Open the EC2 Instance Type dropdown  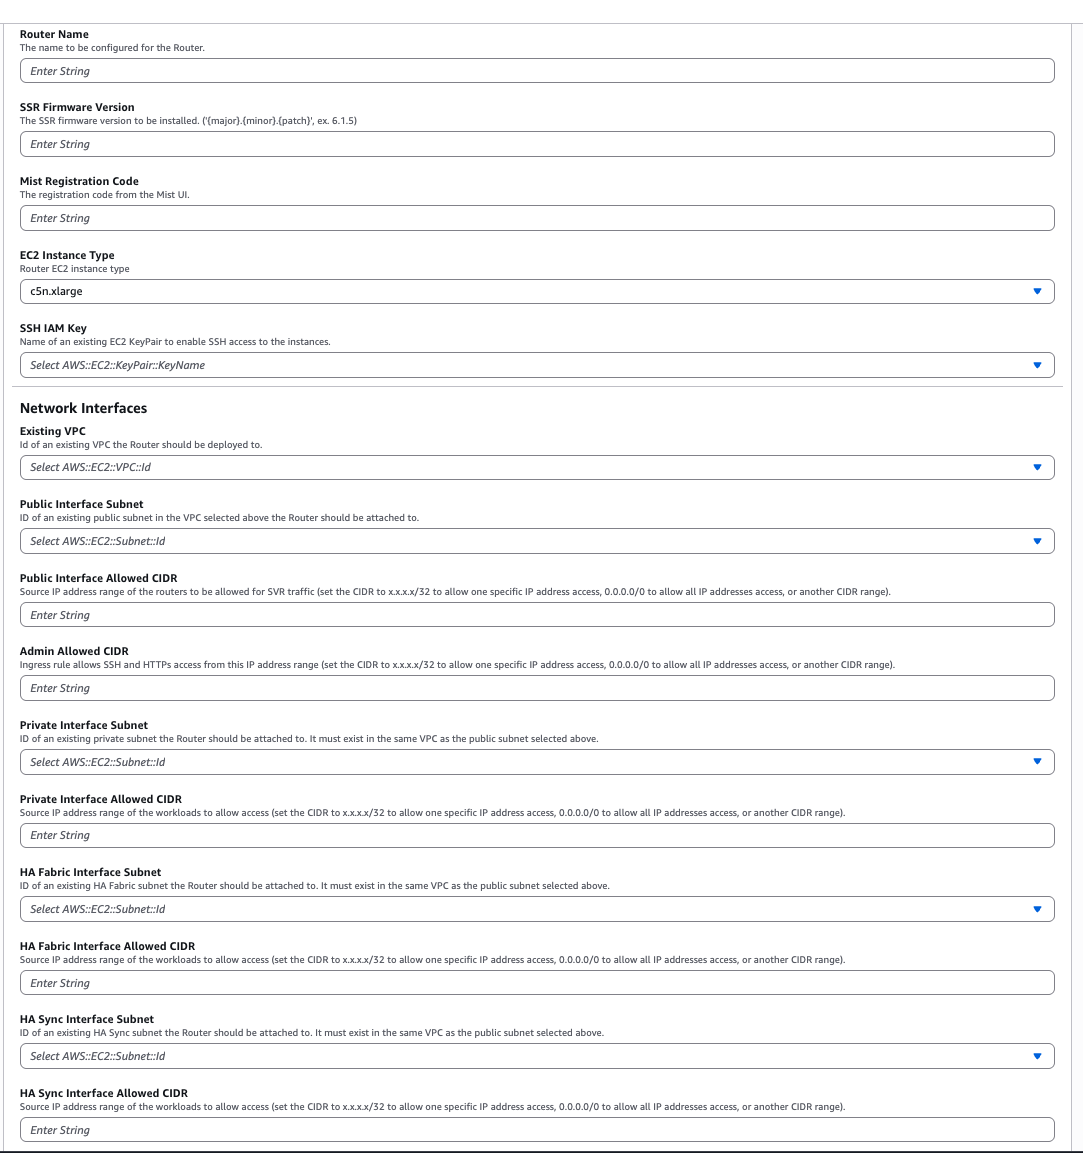pos(537,291)
